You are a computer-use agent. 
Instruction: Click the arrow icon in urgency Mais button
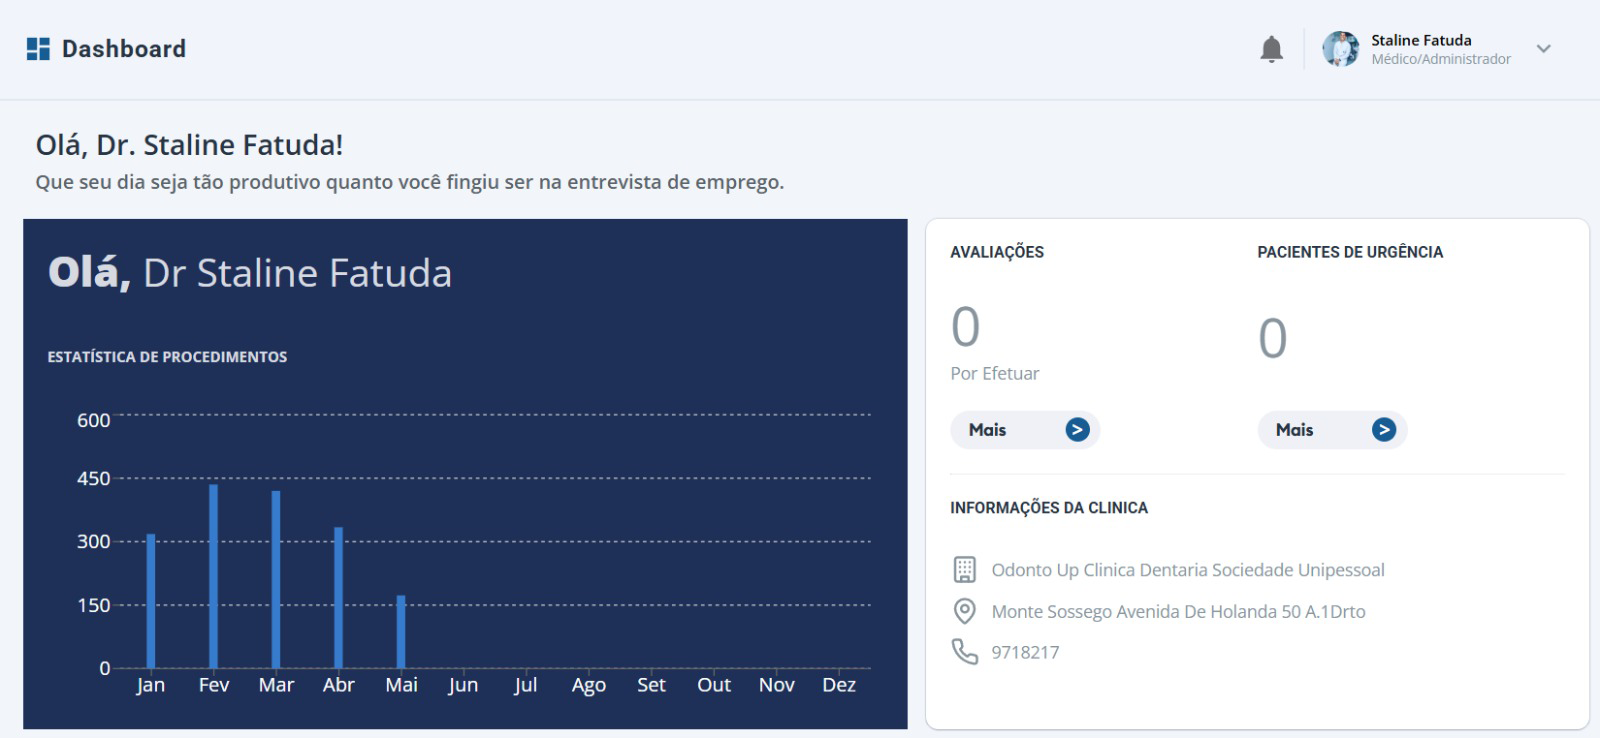point(1384,430)
